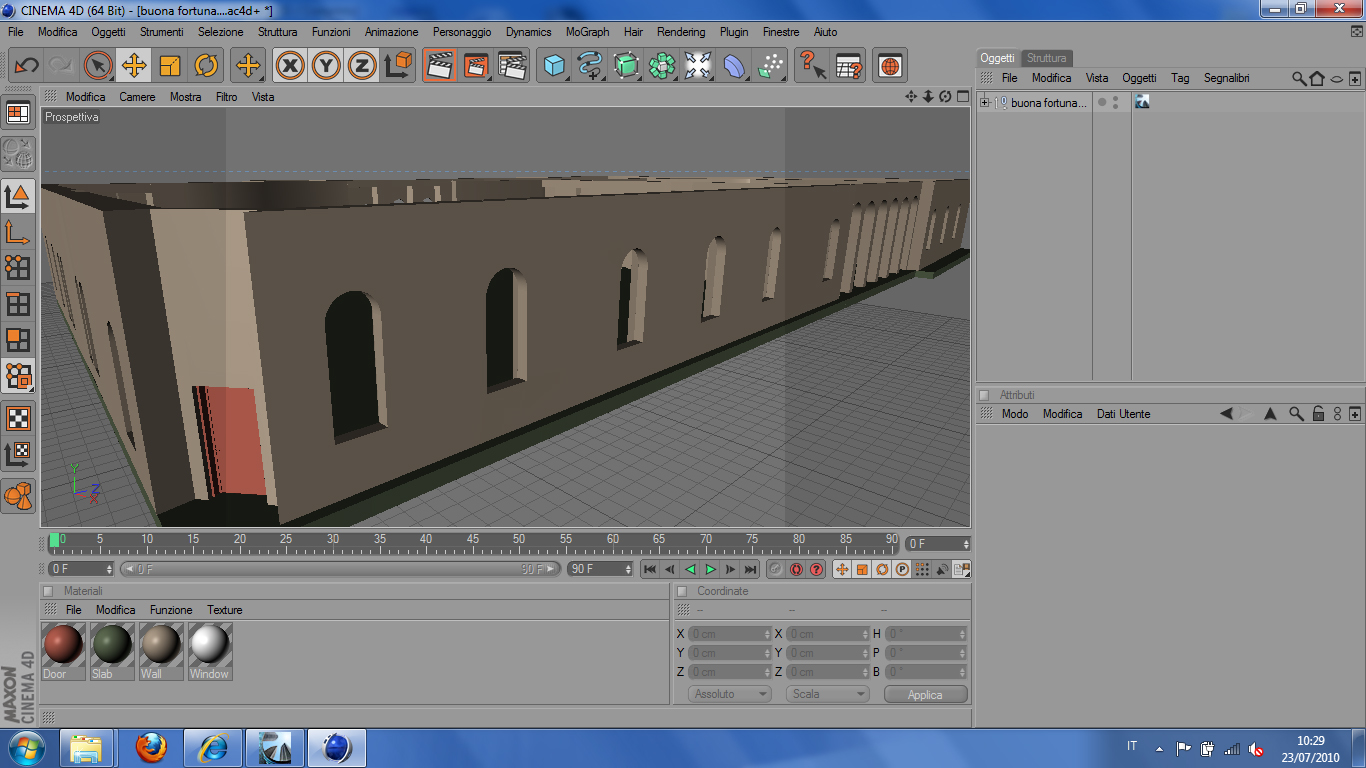
Task: Click the 0 F start frame field
Action: pos(81,569)
